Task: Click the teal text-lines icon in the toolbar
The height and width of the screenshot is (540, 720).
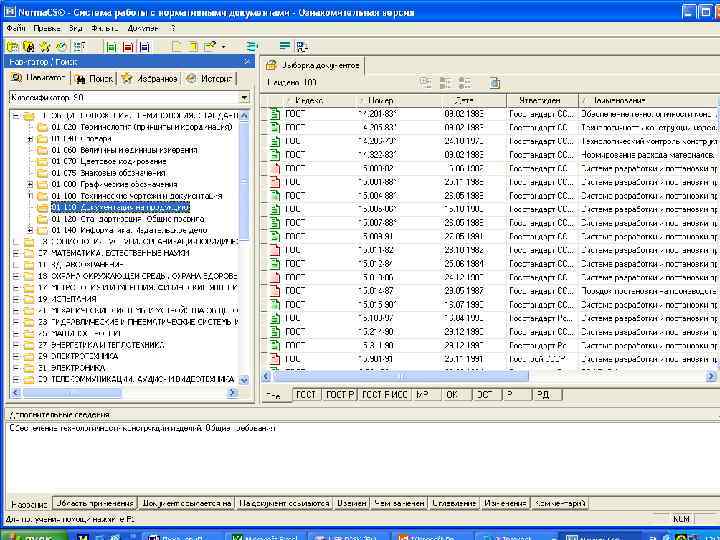Action: pyautogui.click(x=285, y=46)
